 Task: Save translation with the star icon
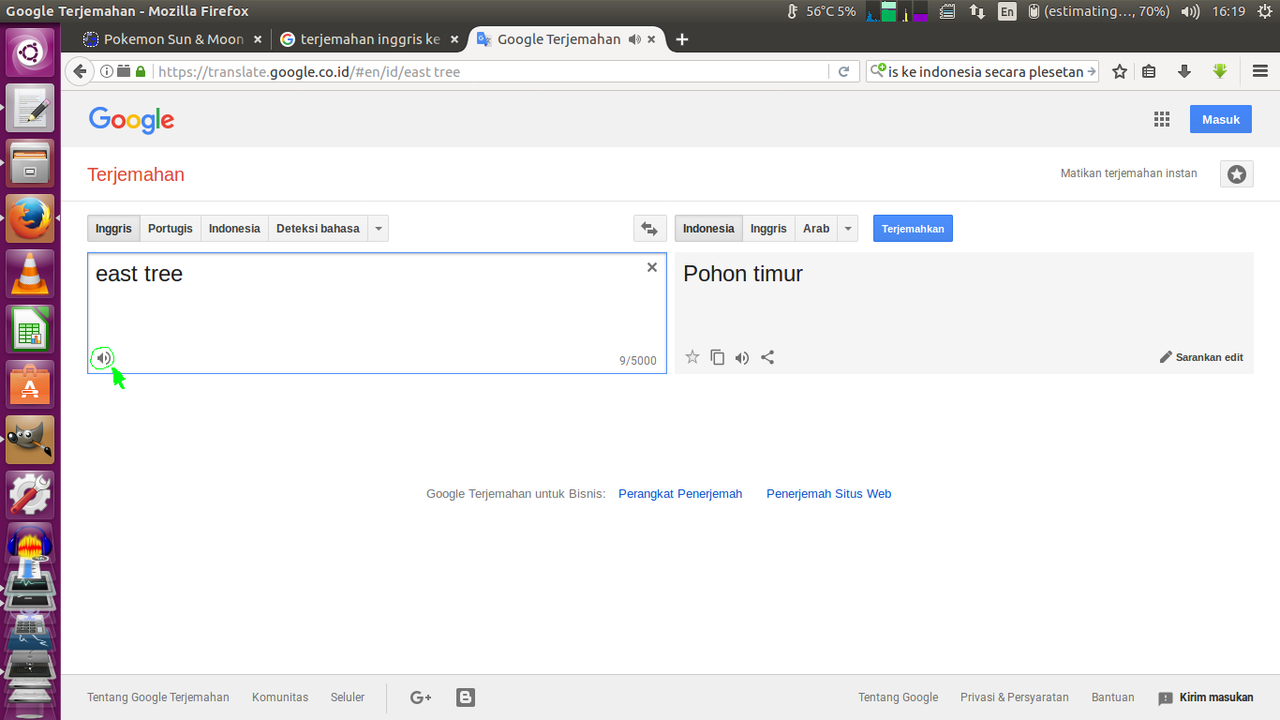pos(692,357)
